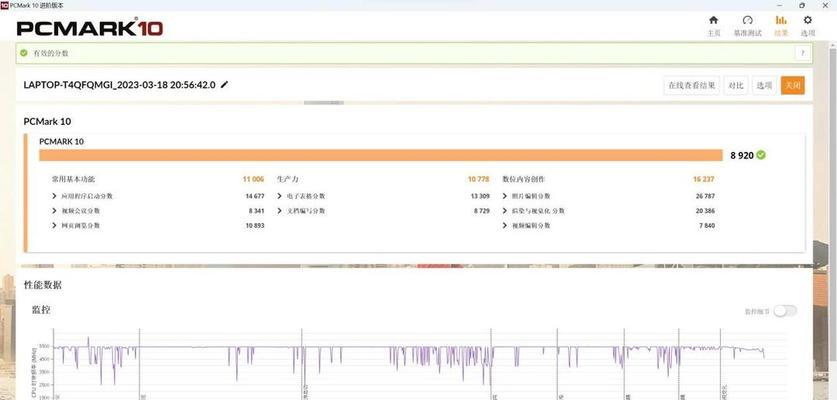Screen dimensions: 837x400
Task: Click the pencil icon to rename the result
Action: [x=224, y=84]
